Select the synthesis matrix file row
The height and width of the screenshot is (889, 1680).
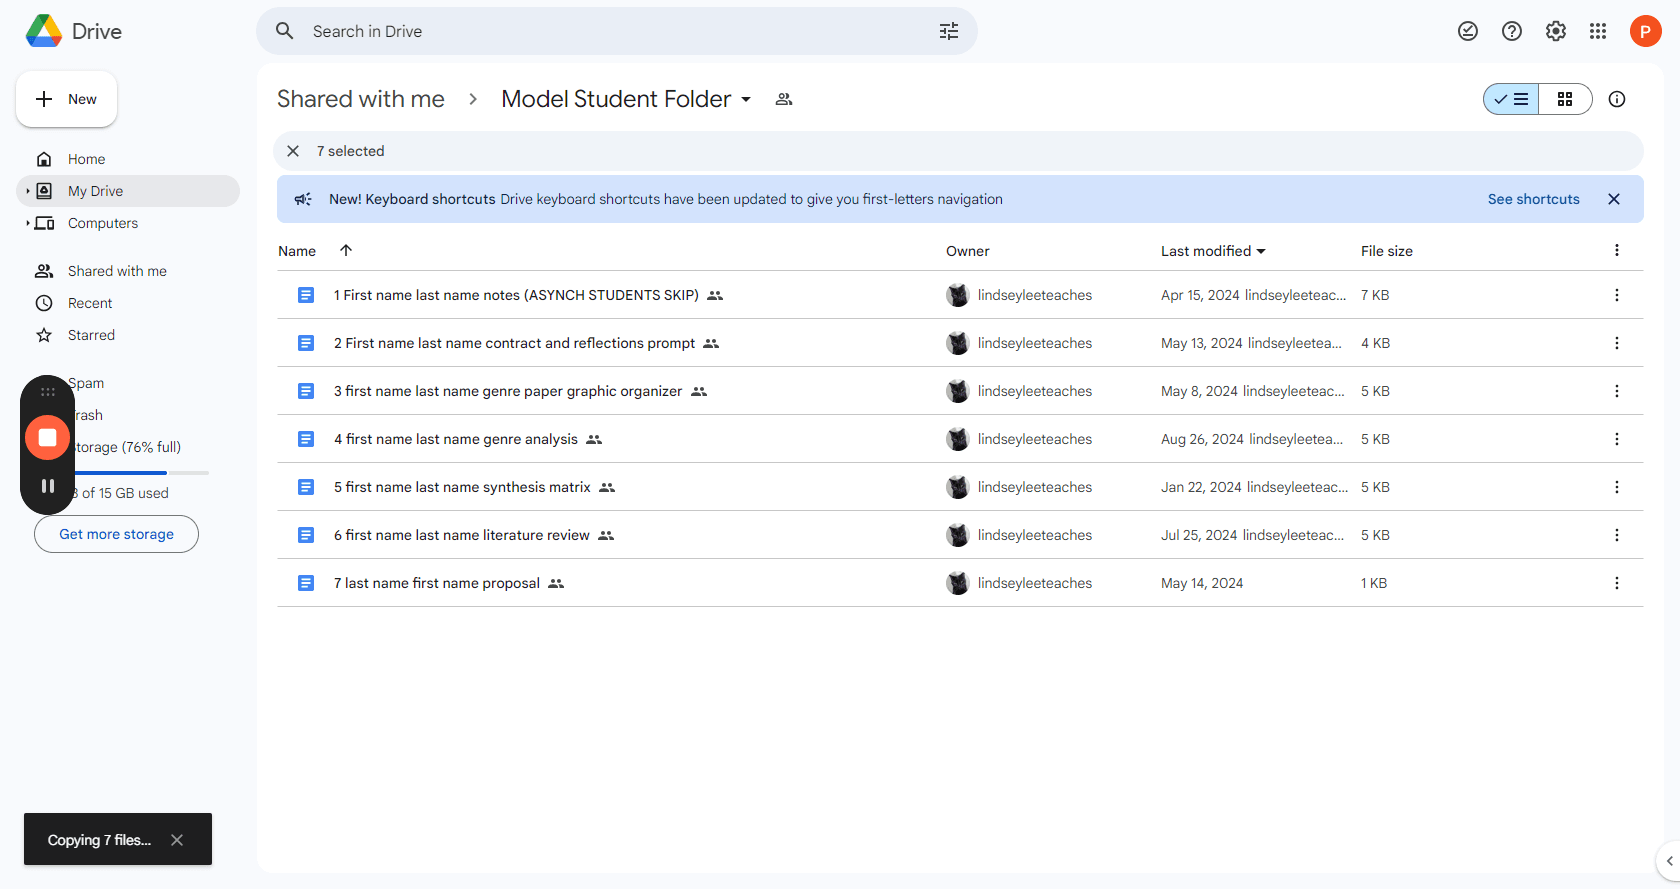click(x=960, y=487)
